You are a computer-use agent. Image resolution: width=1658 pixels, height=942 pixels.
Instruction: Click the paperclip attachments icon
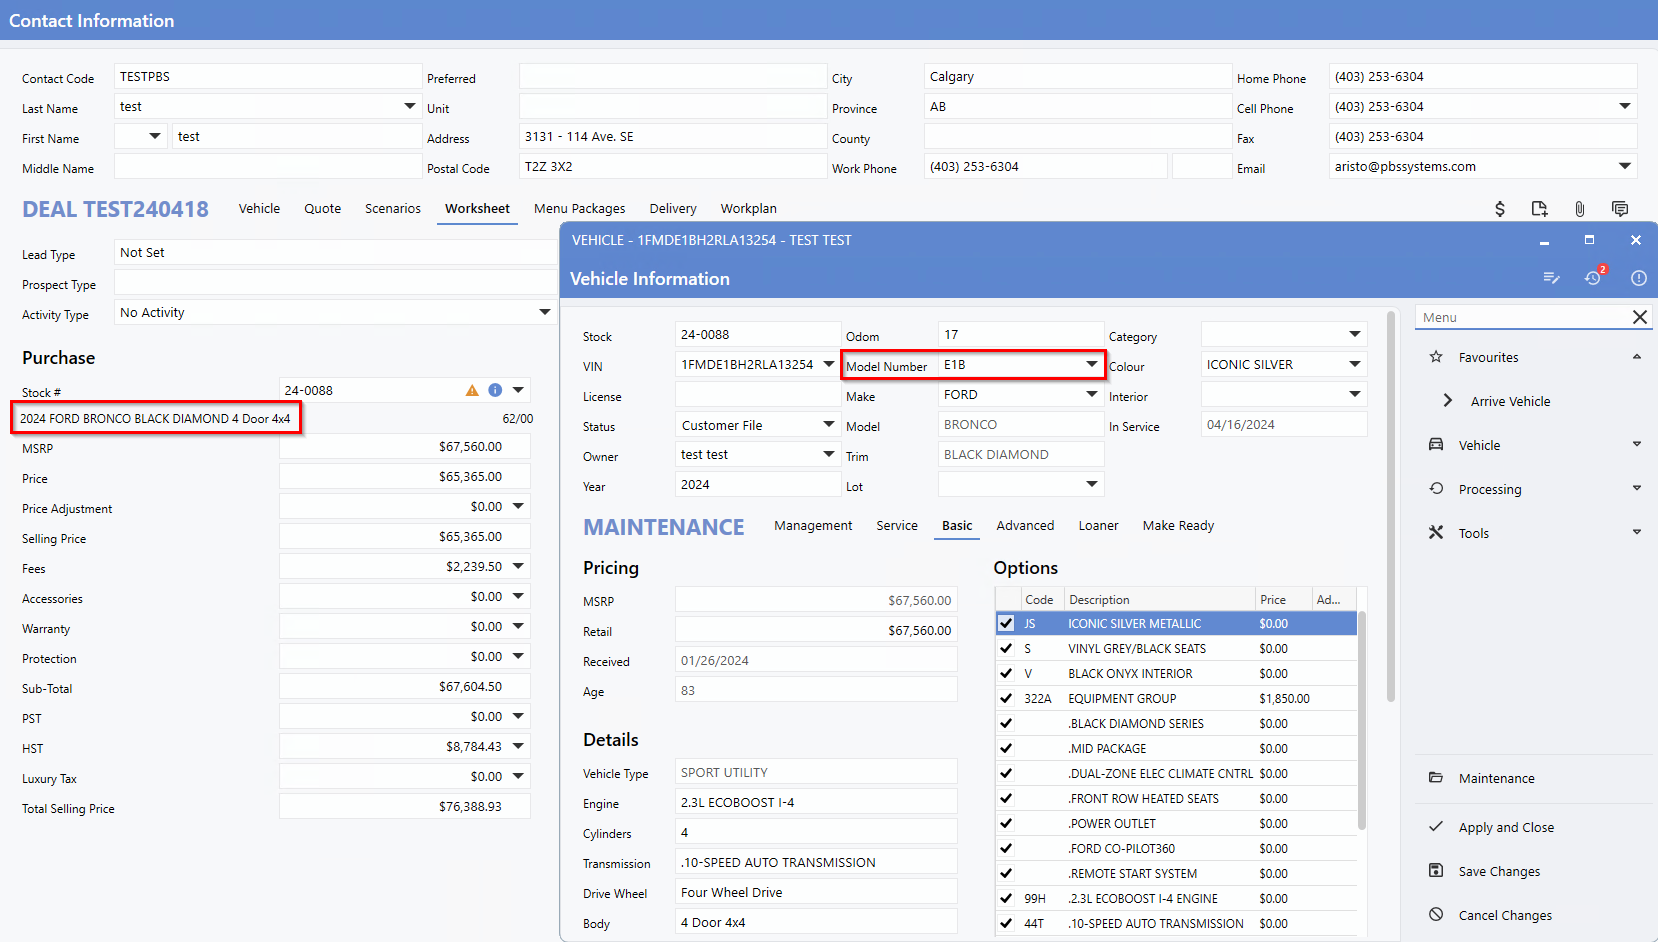pyautogui.click(x=1579, y=209)
